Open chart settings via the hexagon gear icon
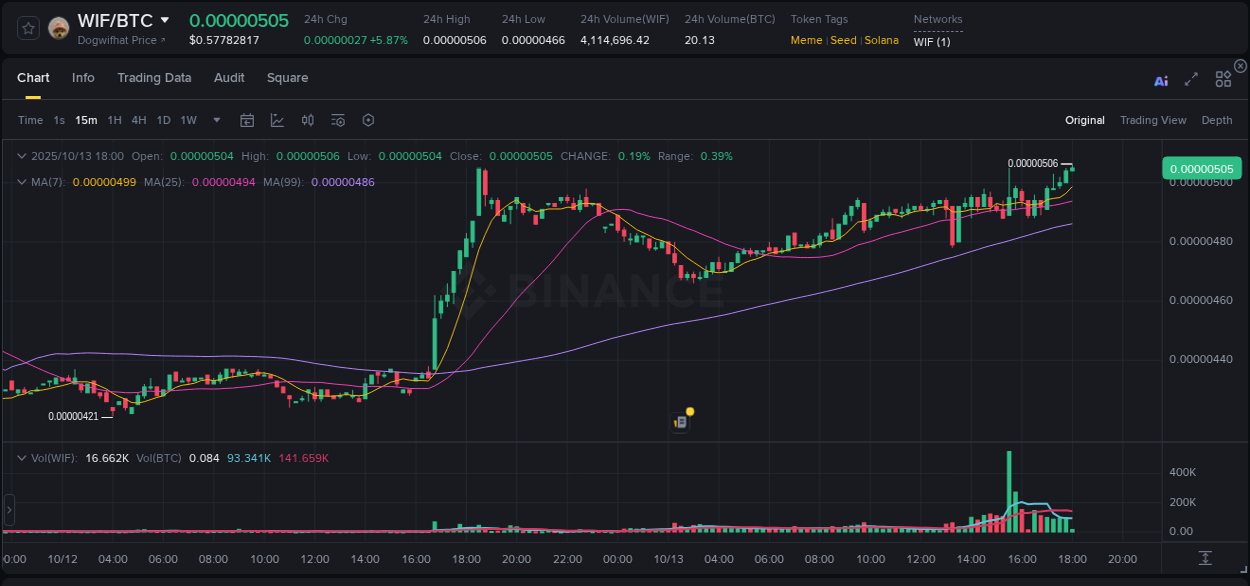The height and width of the screenshot is (586, 1250). [x=368, y=119]
